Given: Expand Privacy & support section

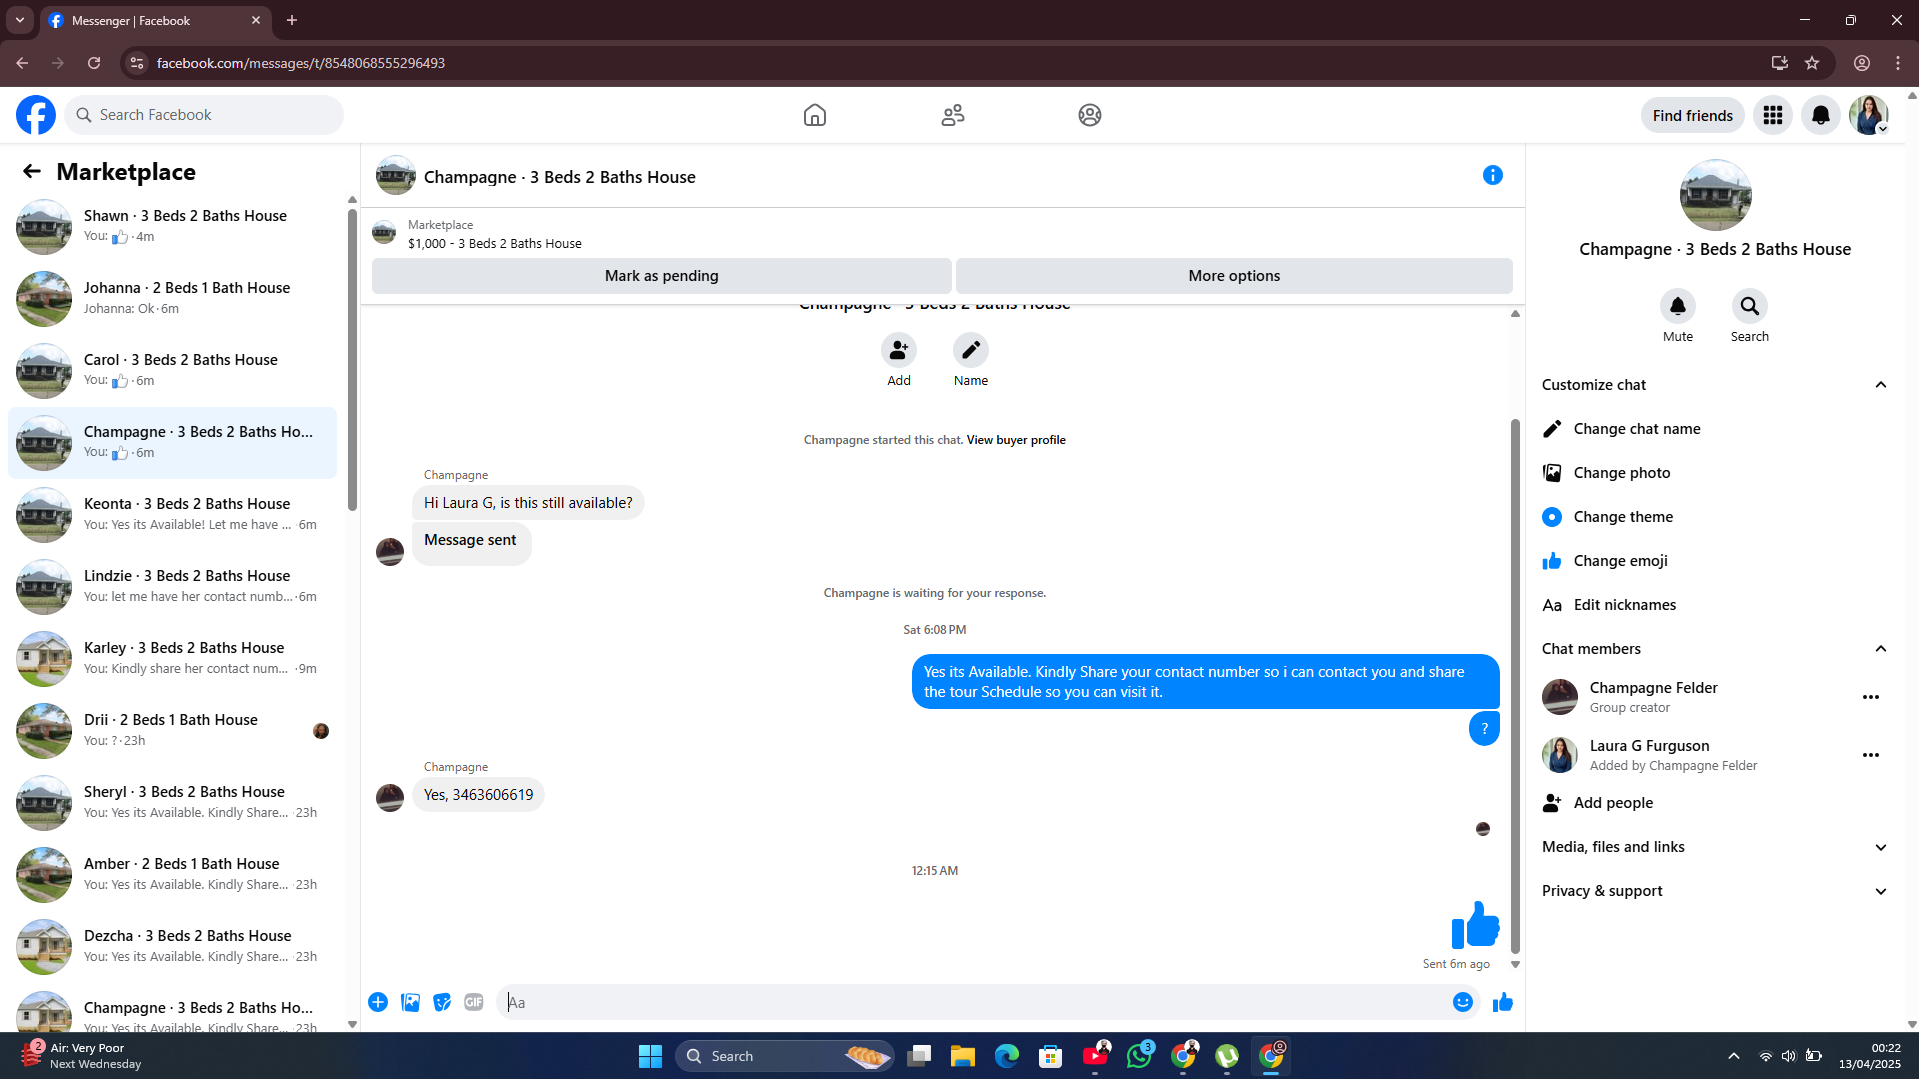Looking at the screenshot, I should 1715,891.
